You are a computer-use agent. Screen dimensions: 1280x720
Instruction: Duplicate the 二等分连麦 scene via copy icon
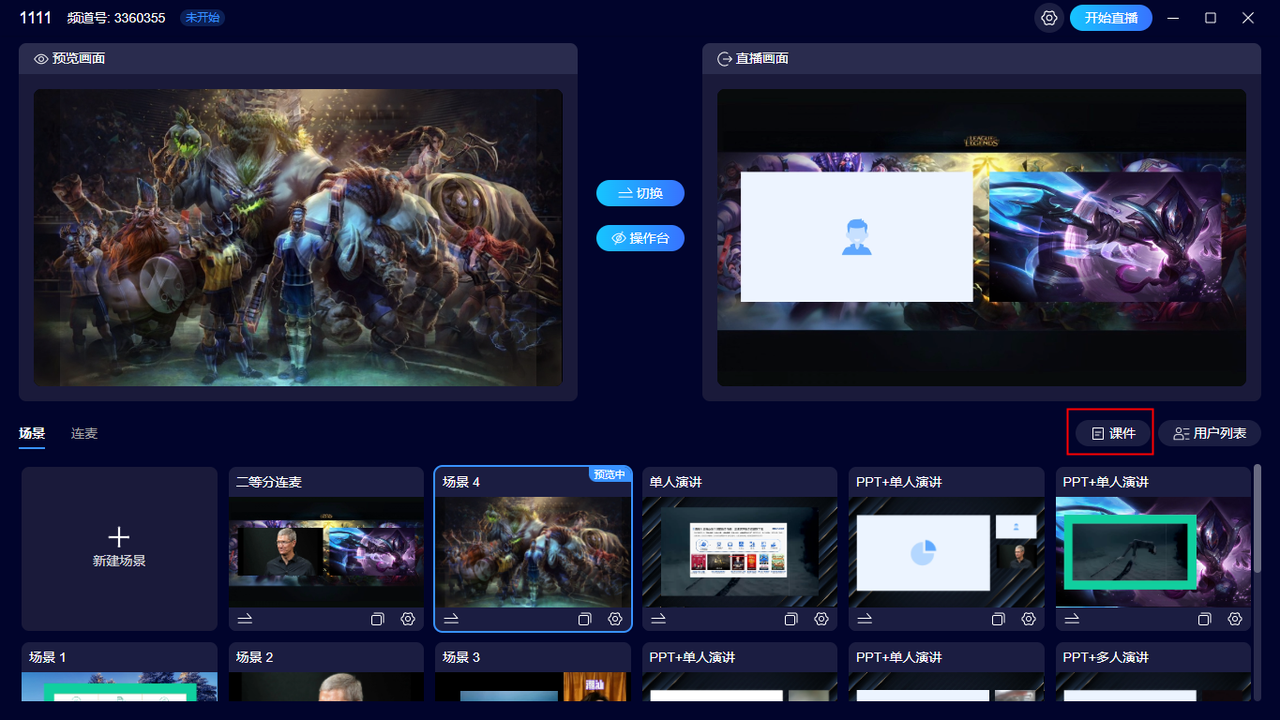click(x=377, y=619)
